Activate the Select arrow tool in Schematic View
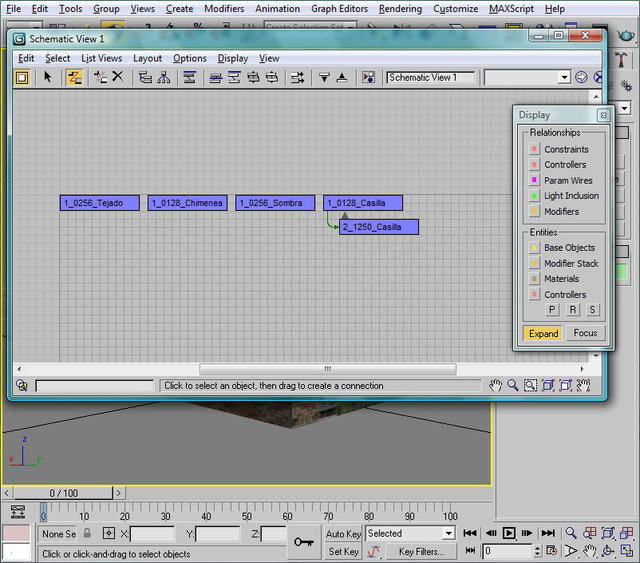 pyautogui.click(x=48, y=77)
